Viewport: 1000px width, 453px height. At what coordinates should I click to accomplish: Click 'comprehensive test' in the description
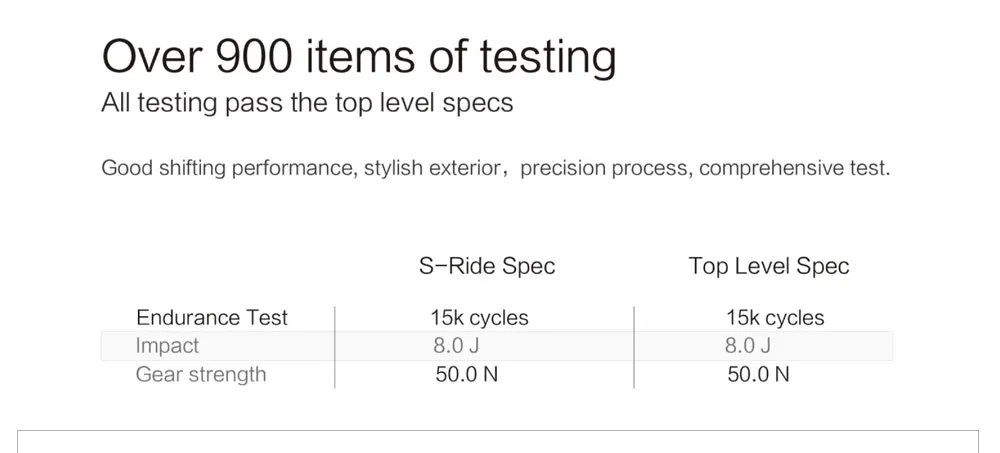(x=794, y=168)
